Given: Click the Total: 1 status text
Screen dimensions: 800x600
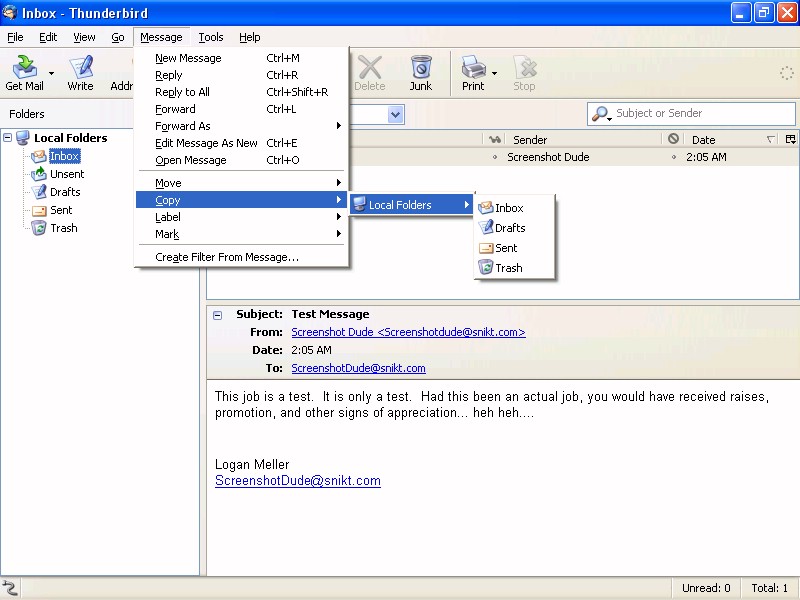Looking at the screenshot, I should click(x=769, y=588).
